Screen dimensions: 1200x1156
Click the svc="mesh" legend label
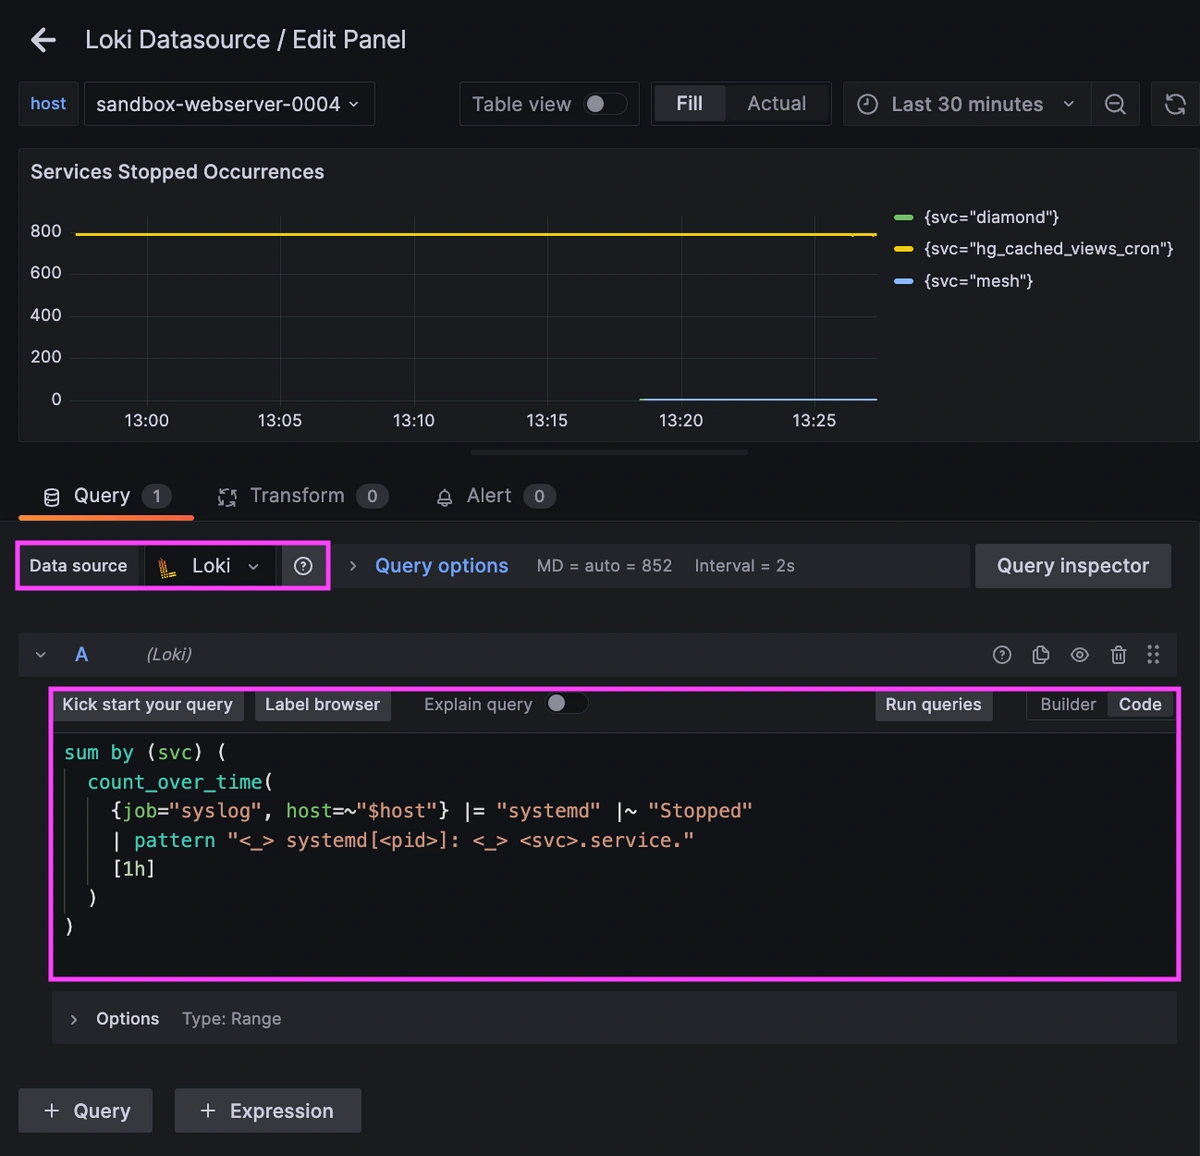tap(978, 281)
